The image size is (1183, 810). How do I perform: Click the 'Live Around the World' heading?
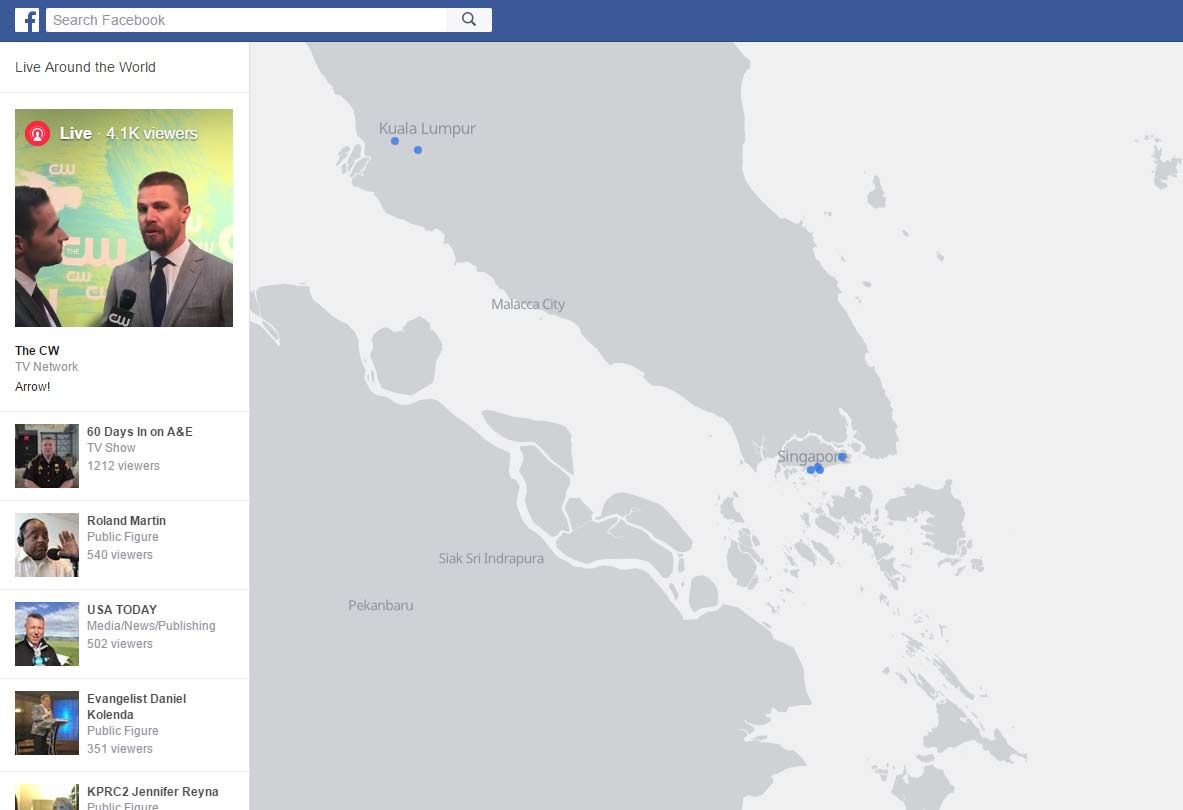tap(85, 67)
